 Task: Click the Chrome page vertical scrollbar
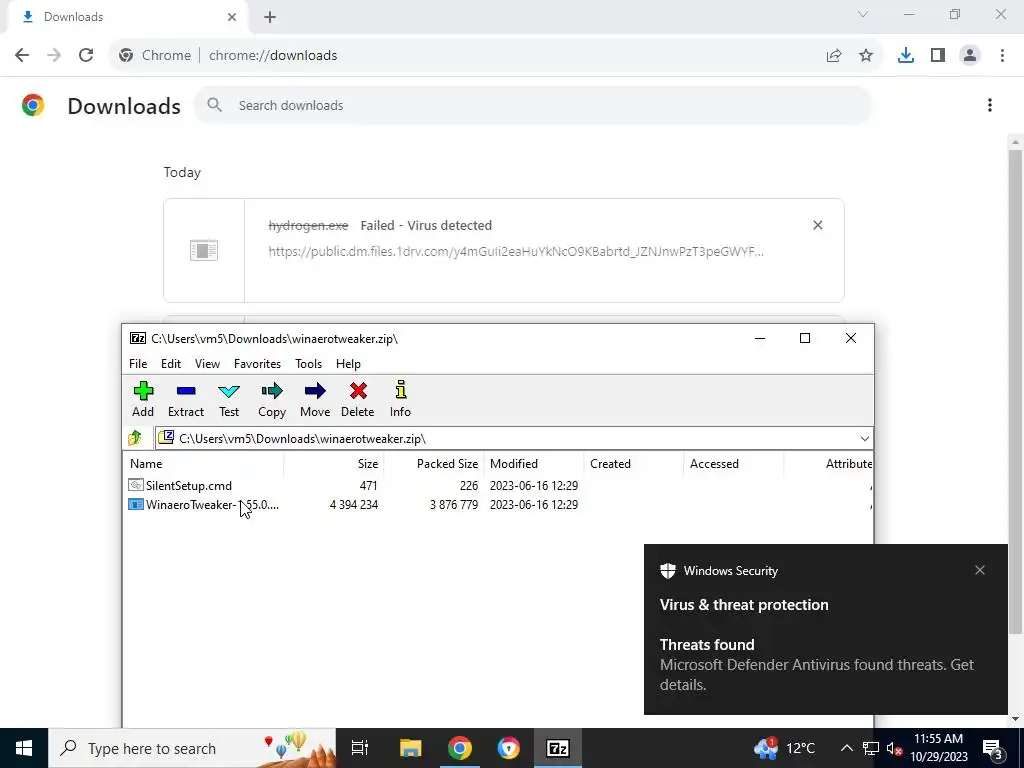(1015, 392)
